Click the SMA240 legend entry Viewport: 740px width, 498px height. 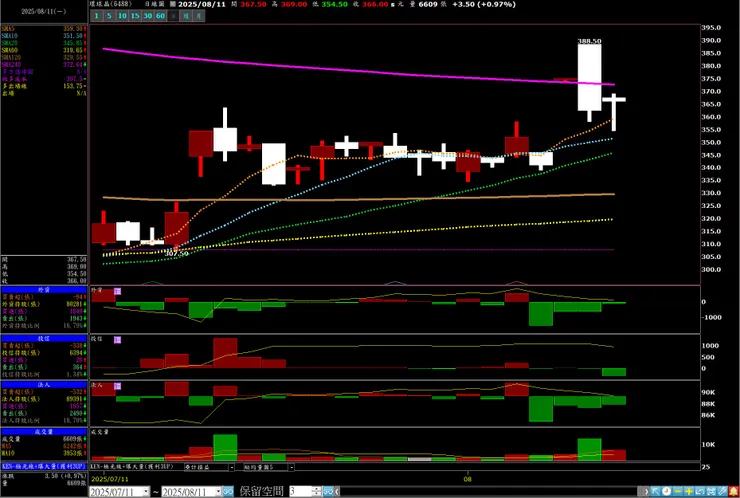tap(44, 64)
